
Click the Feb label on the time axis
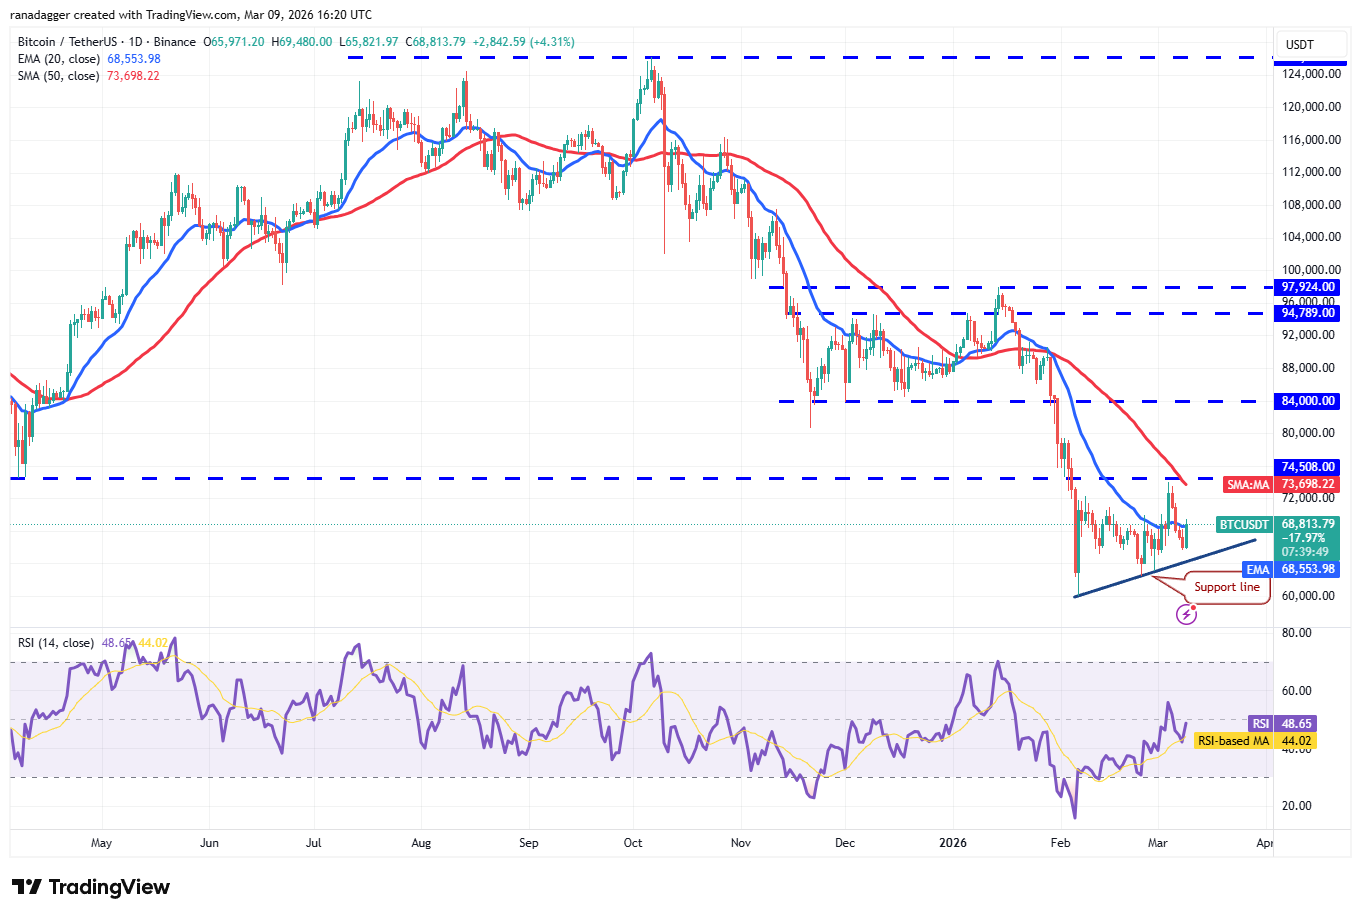point(1059,843)
